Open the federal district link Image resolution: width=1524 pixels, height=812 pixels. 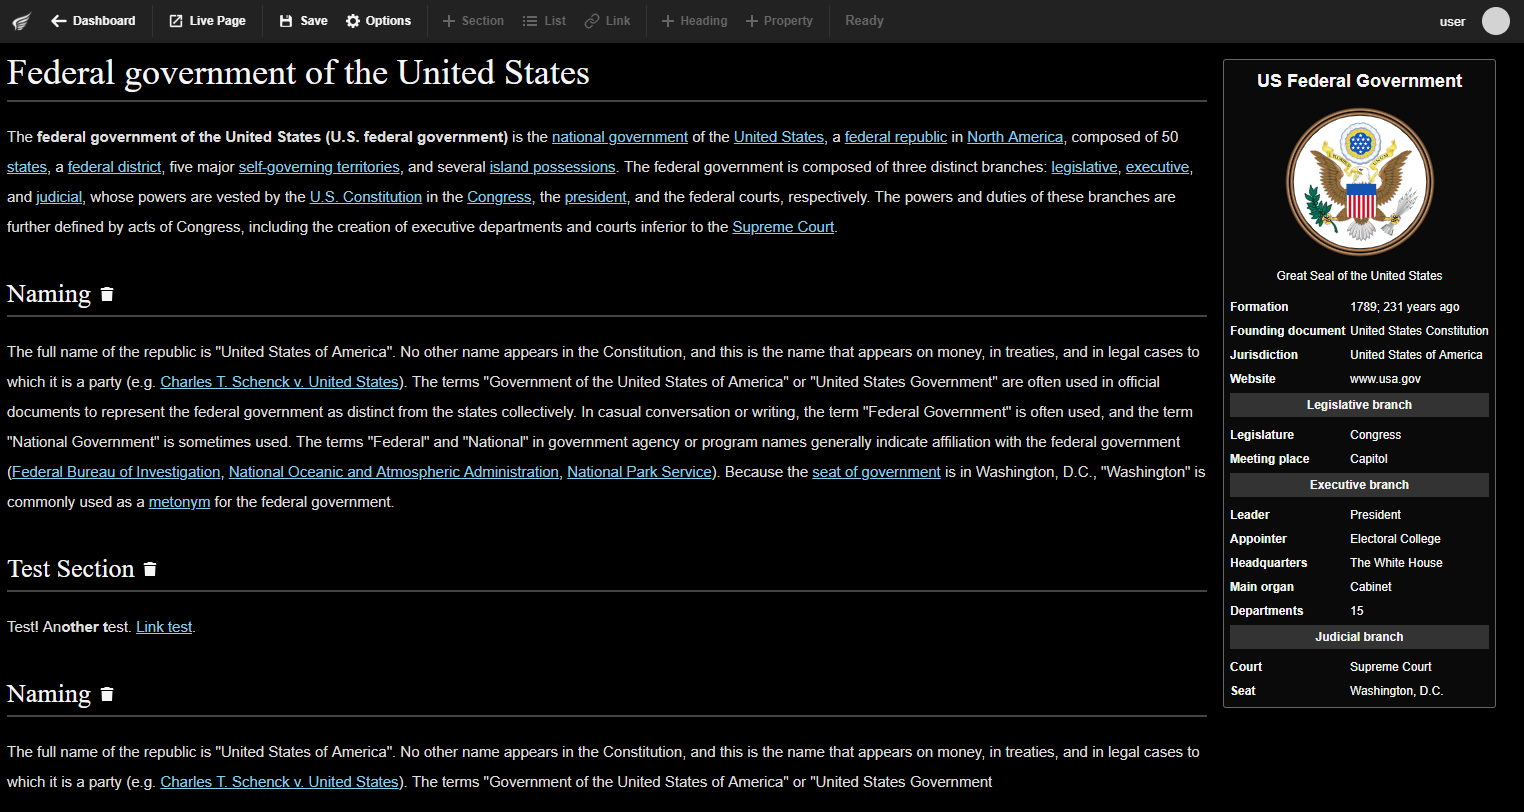[x=115, y=167]
